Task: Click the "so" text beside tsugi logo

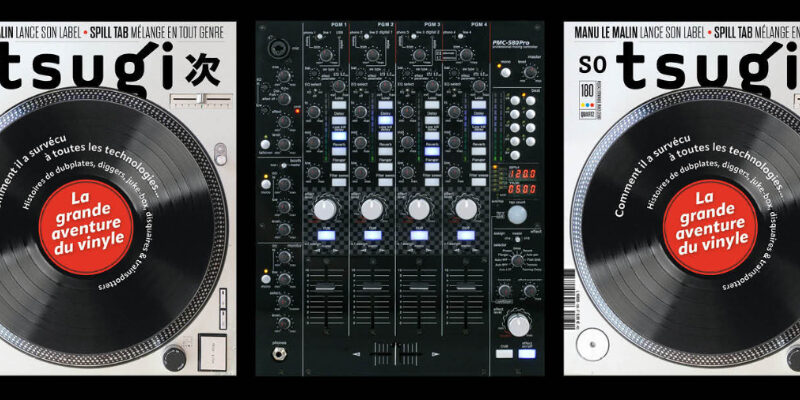Action: point(592,64)
